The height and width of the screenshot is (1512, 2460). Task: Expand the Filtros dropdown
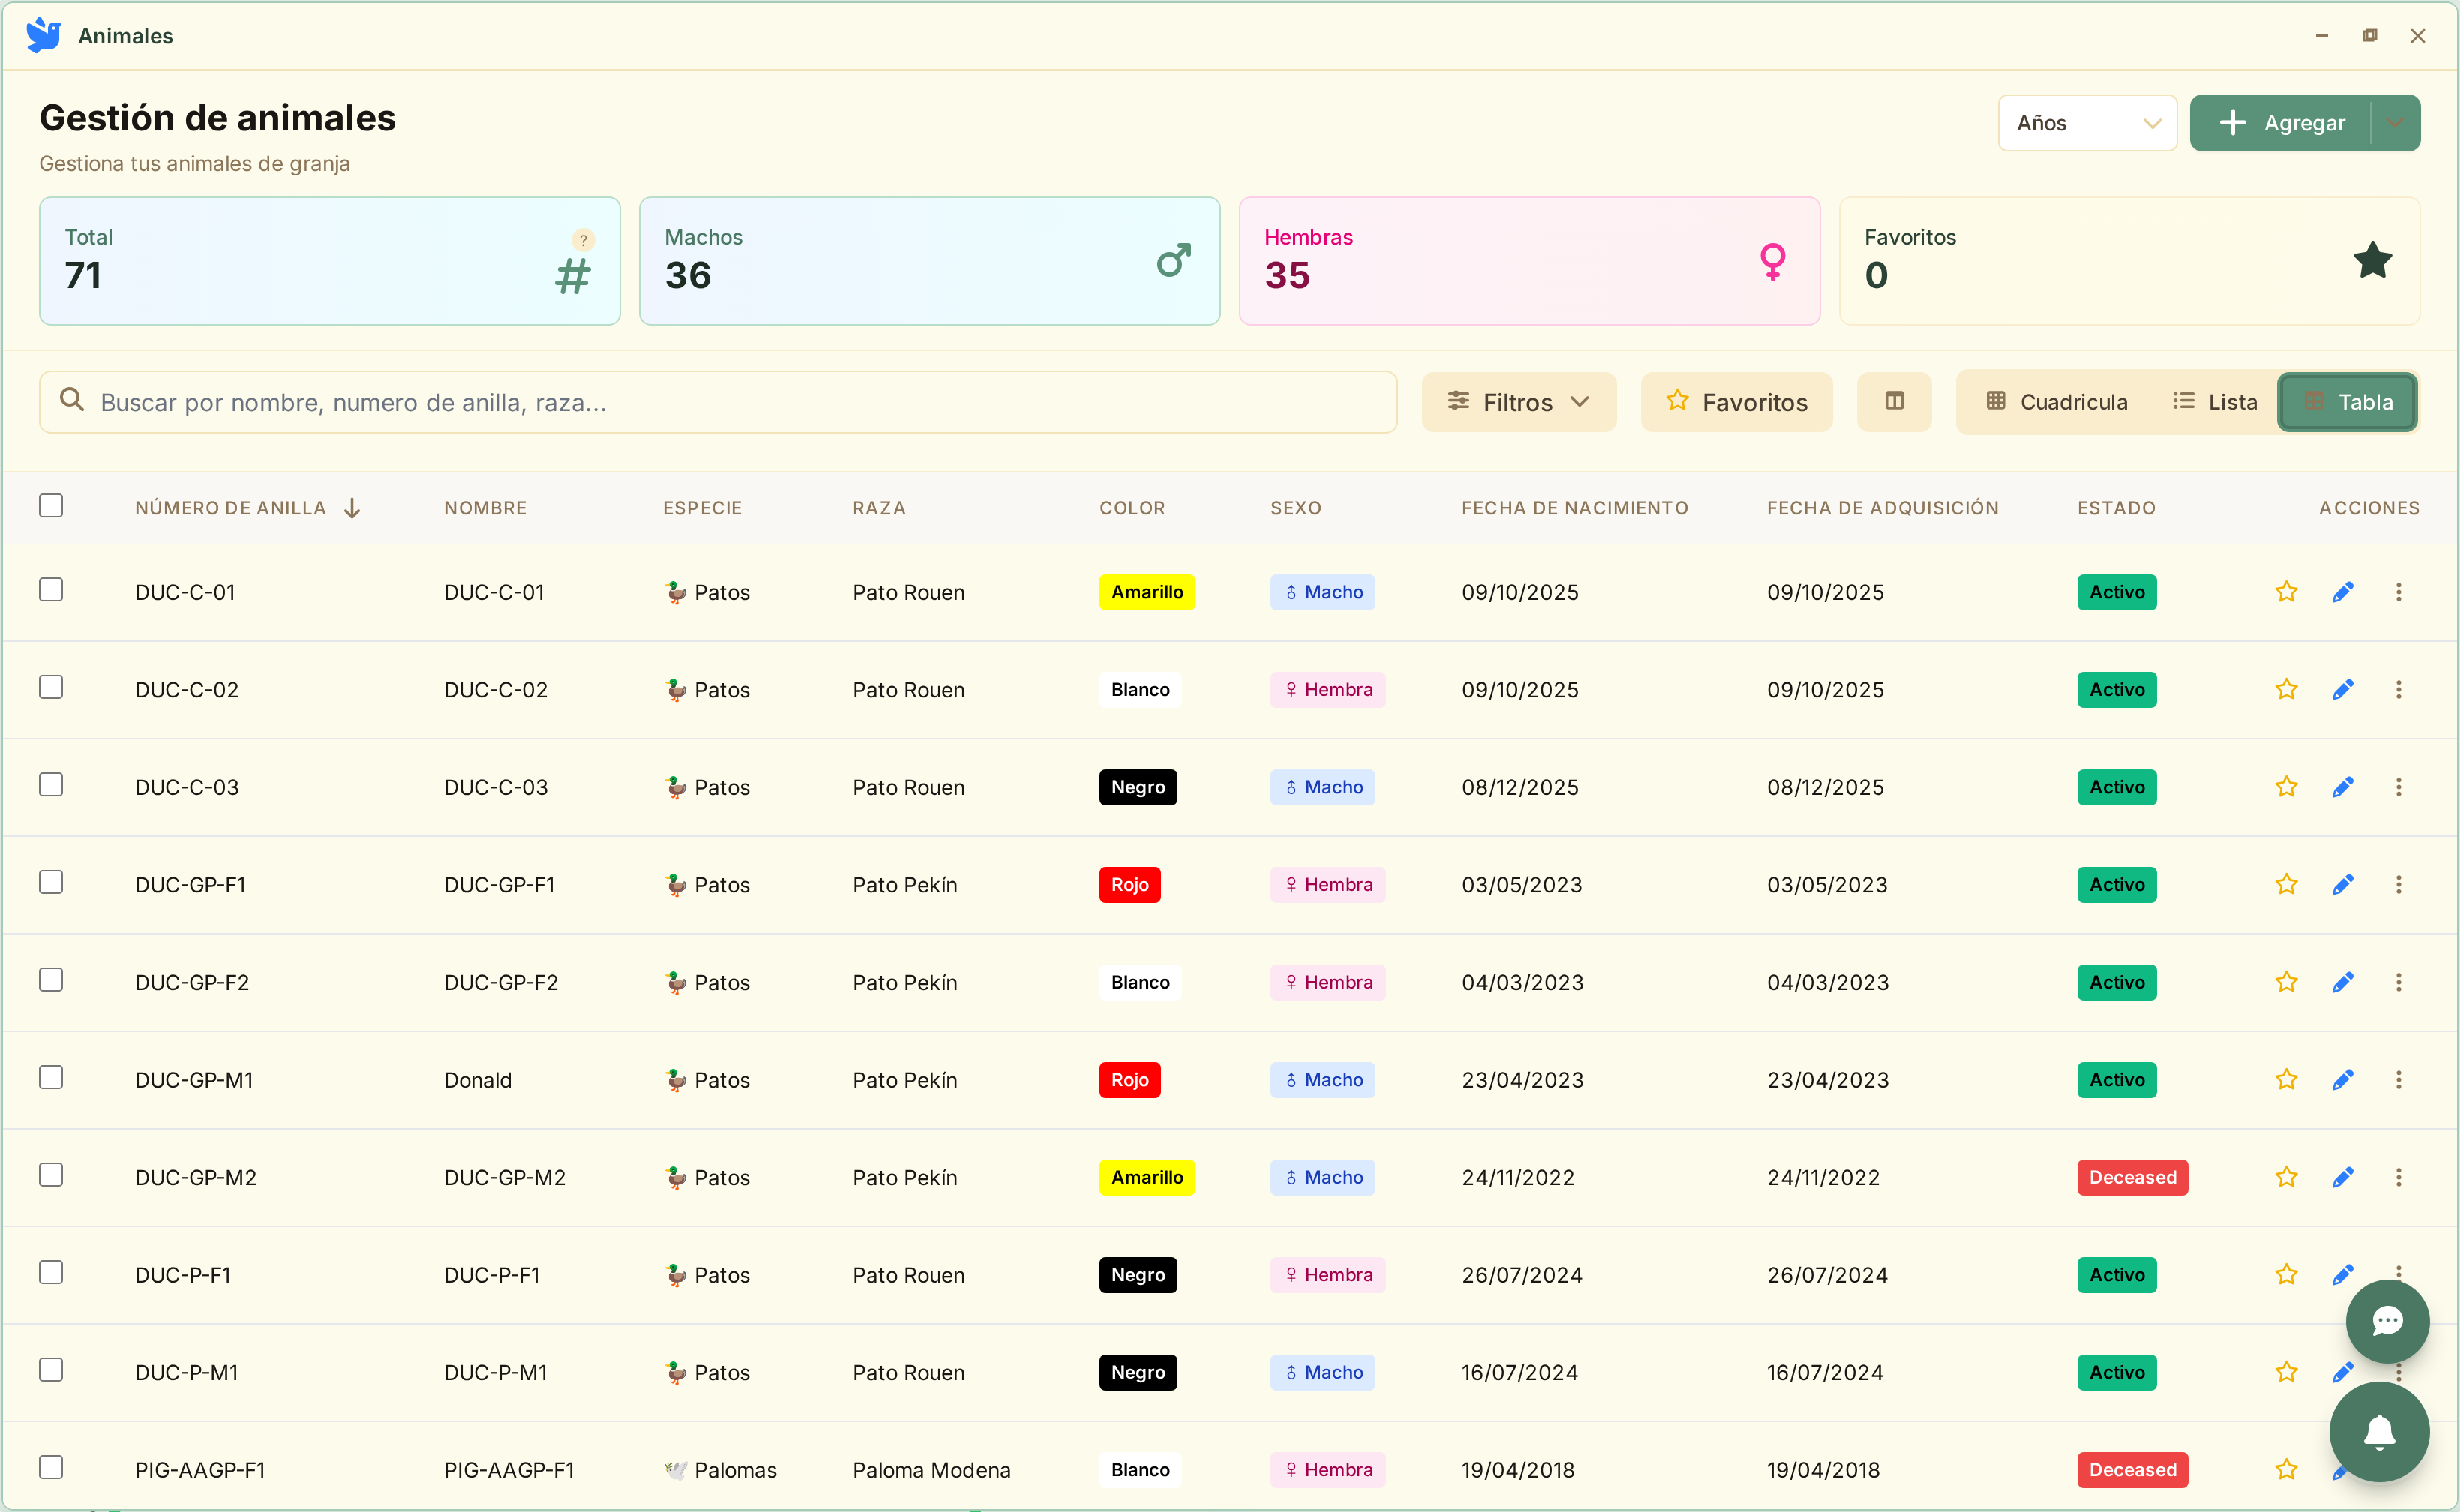(1518, 402)
